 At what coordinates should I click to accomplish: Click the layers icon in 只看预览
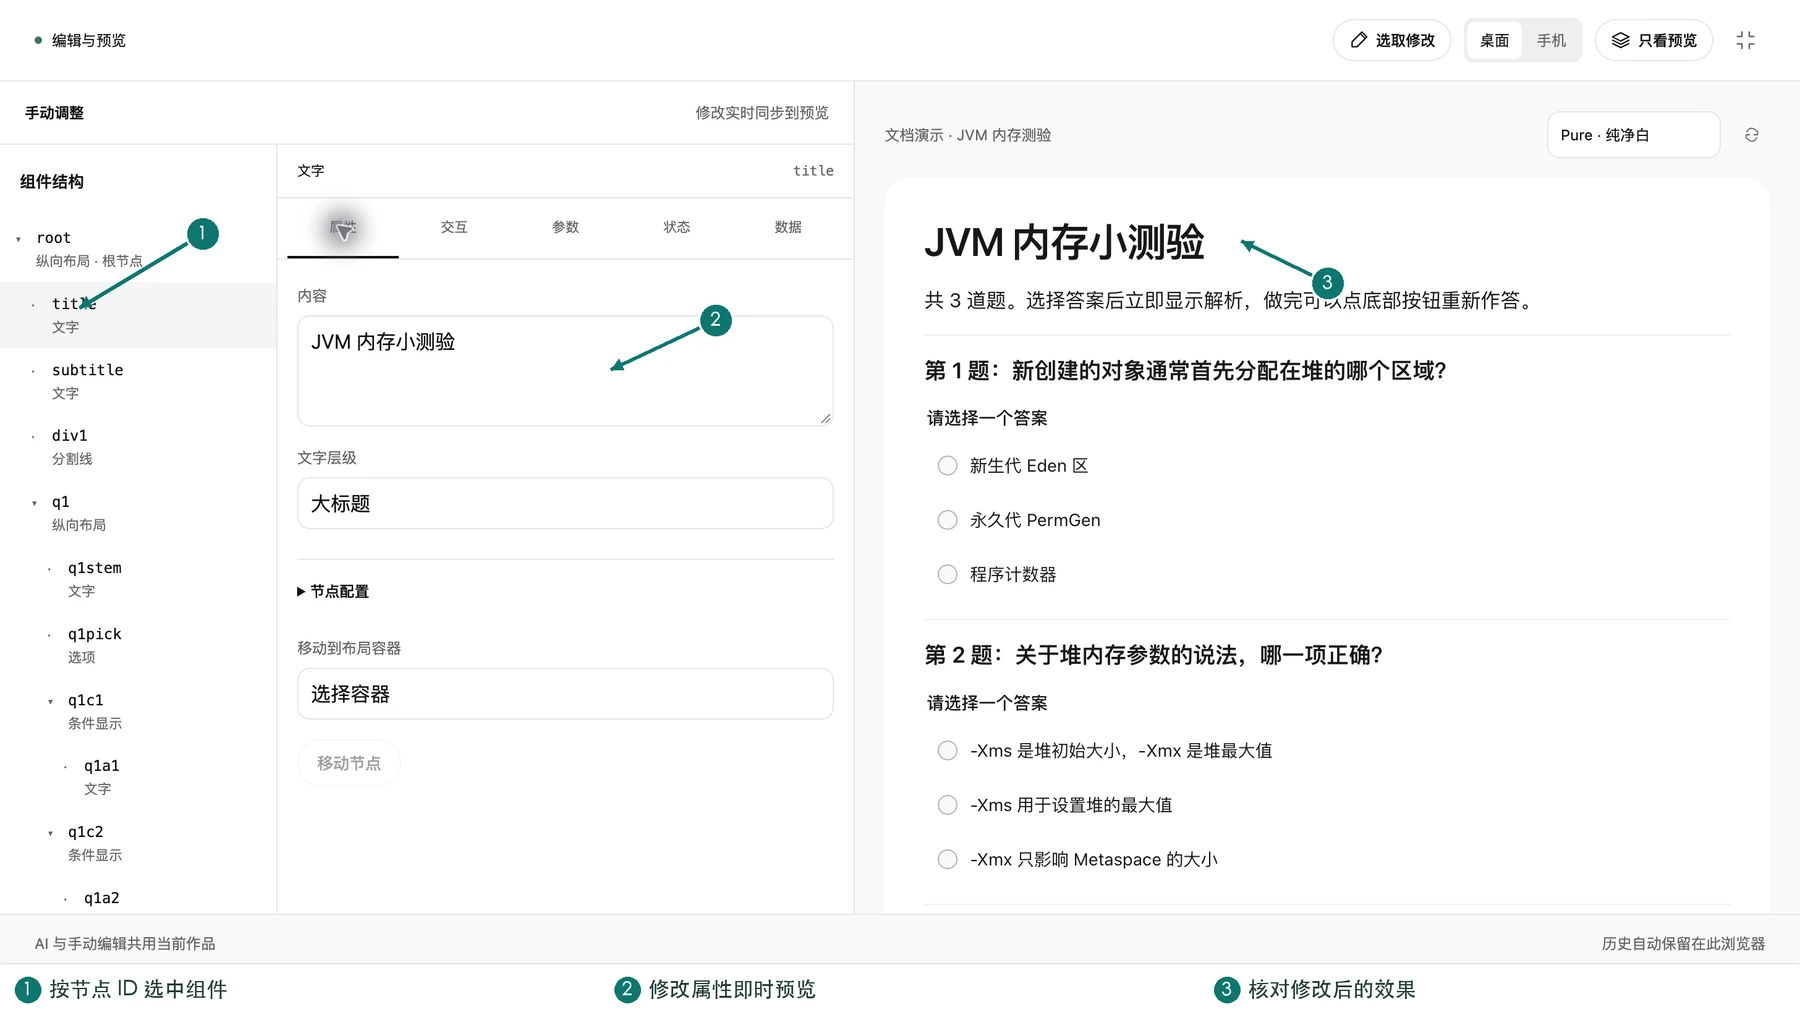click(x=1620, y=40)
